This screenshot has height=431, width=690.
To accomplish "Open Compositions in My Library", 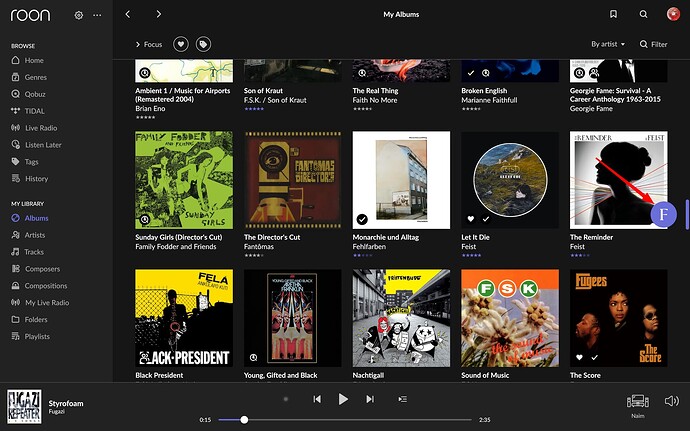I will pyautogui.click(x=39, y=286).
